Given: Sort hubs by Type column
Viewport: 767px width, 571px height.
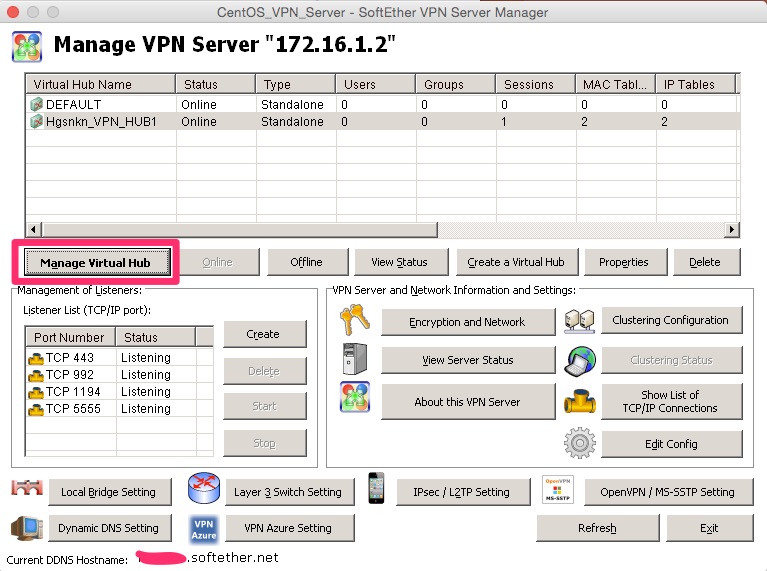Looking at the screenshot, I should 296,84.
